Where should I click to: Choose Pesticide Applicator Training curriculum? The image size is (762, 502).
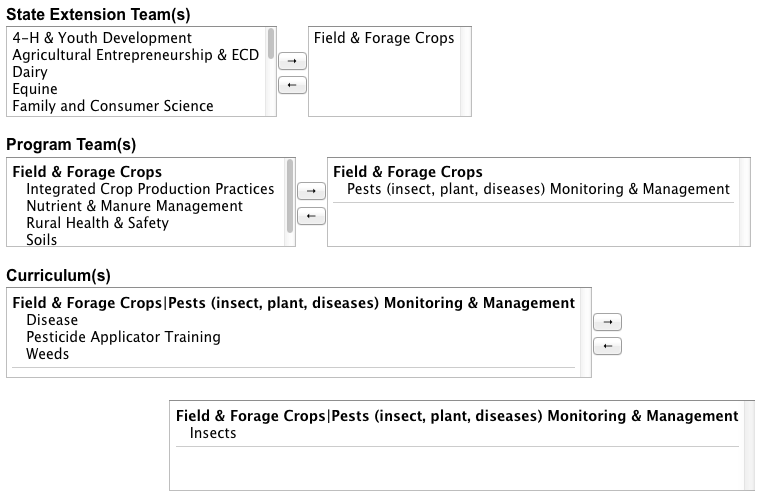coord(123,337)
